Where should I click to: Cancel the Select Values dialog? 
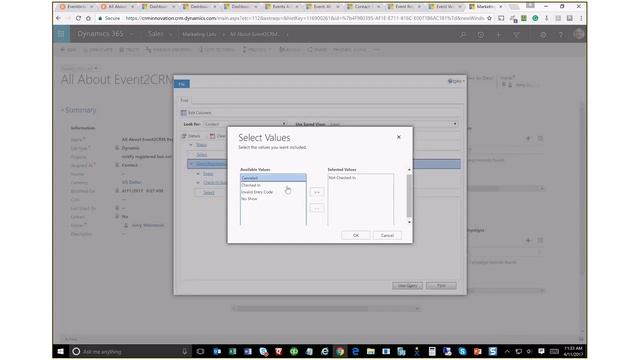[387, 236]
